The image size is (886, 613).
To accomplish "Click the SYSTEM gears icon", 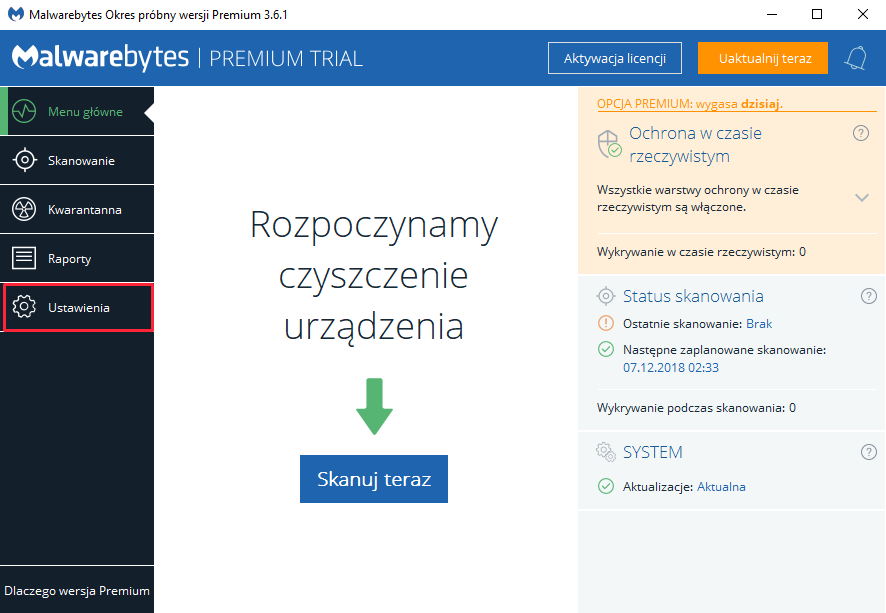I will coord(606,452).
